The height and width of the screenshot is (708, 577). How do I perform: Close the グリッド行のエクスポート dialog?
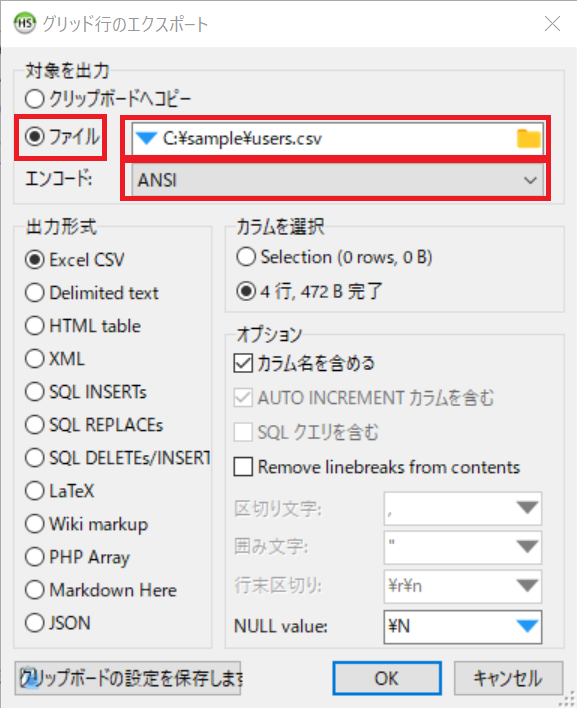pos(552,23)
